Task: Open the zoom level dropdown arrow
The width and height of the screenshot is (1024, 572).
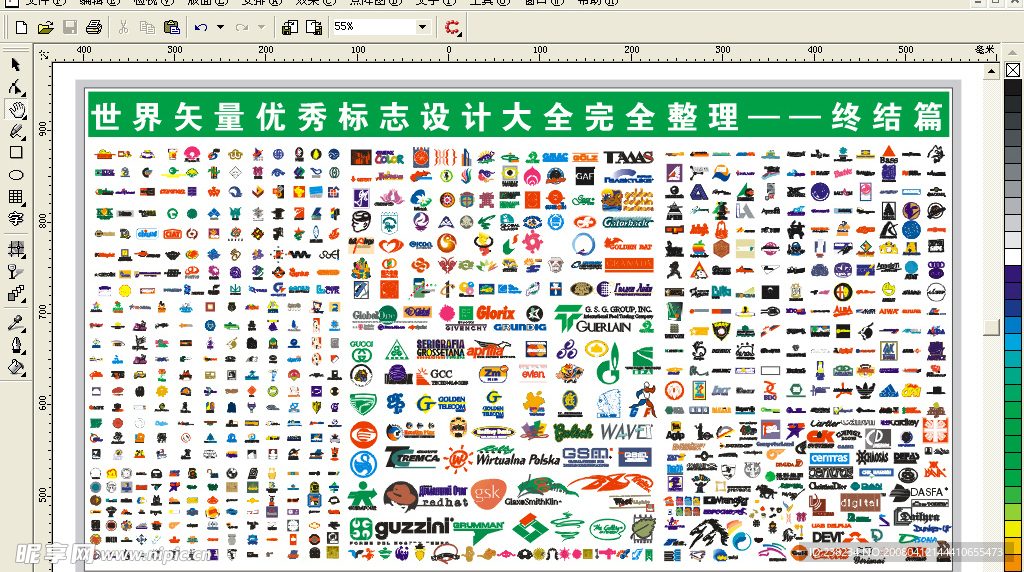Action: point(423,27)
